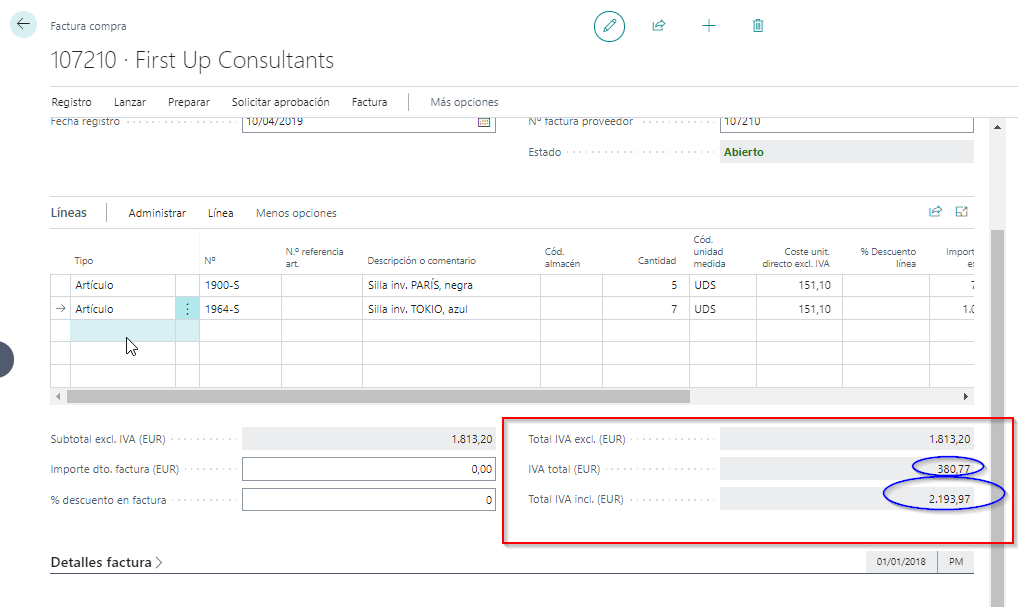
Task: Show Más opciones in the action bar
Action: (x=464, y=102)
